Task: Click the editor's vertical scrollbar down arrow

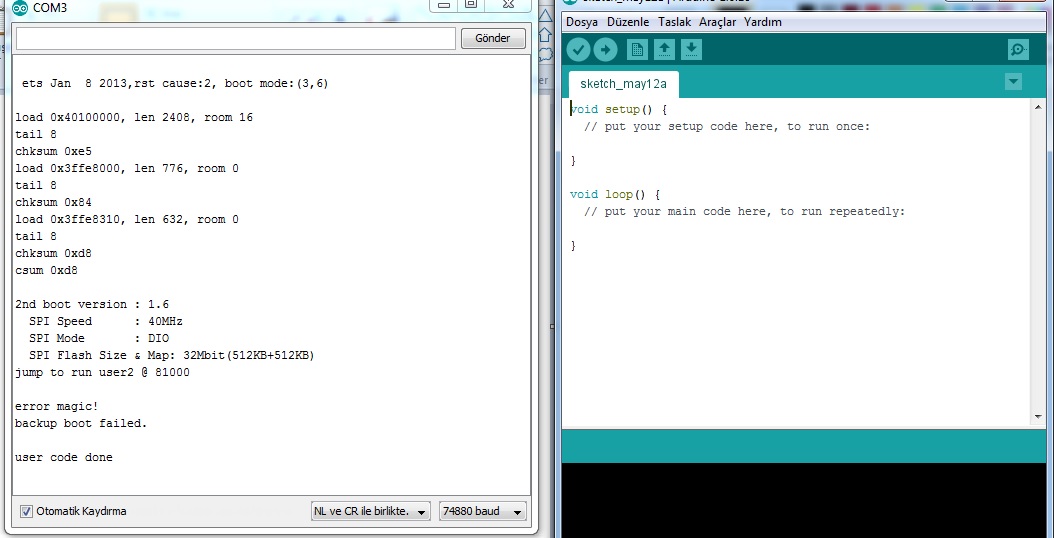Action: click(1038, 416)
